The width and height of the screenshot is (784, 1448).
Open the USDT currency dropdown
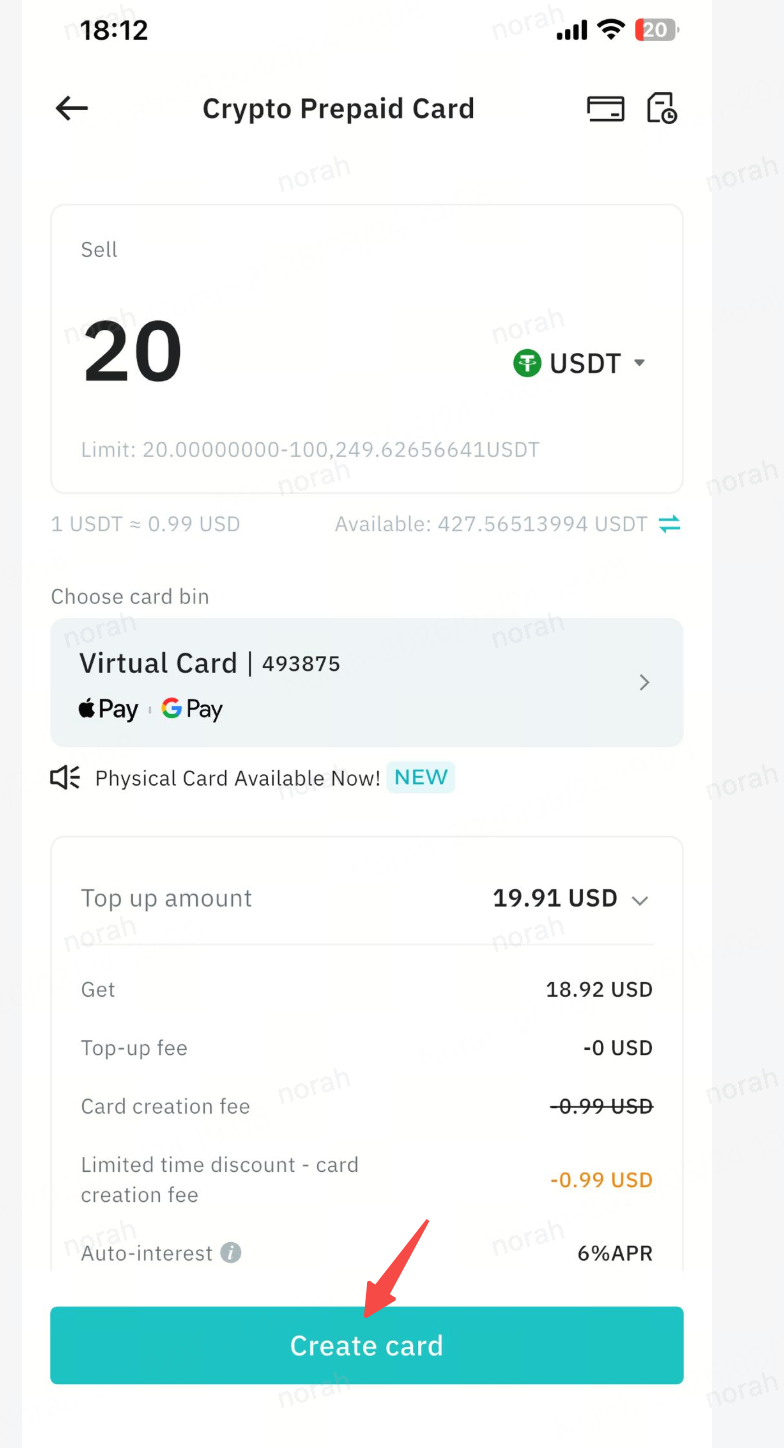coord(580,363)
